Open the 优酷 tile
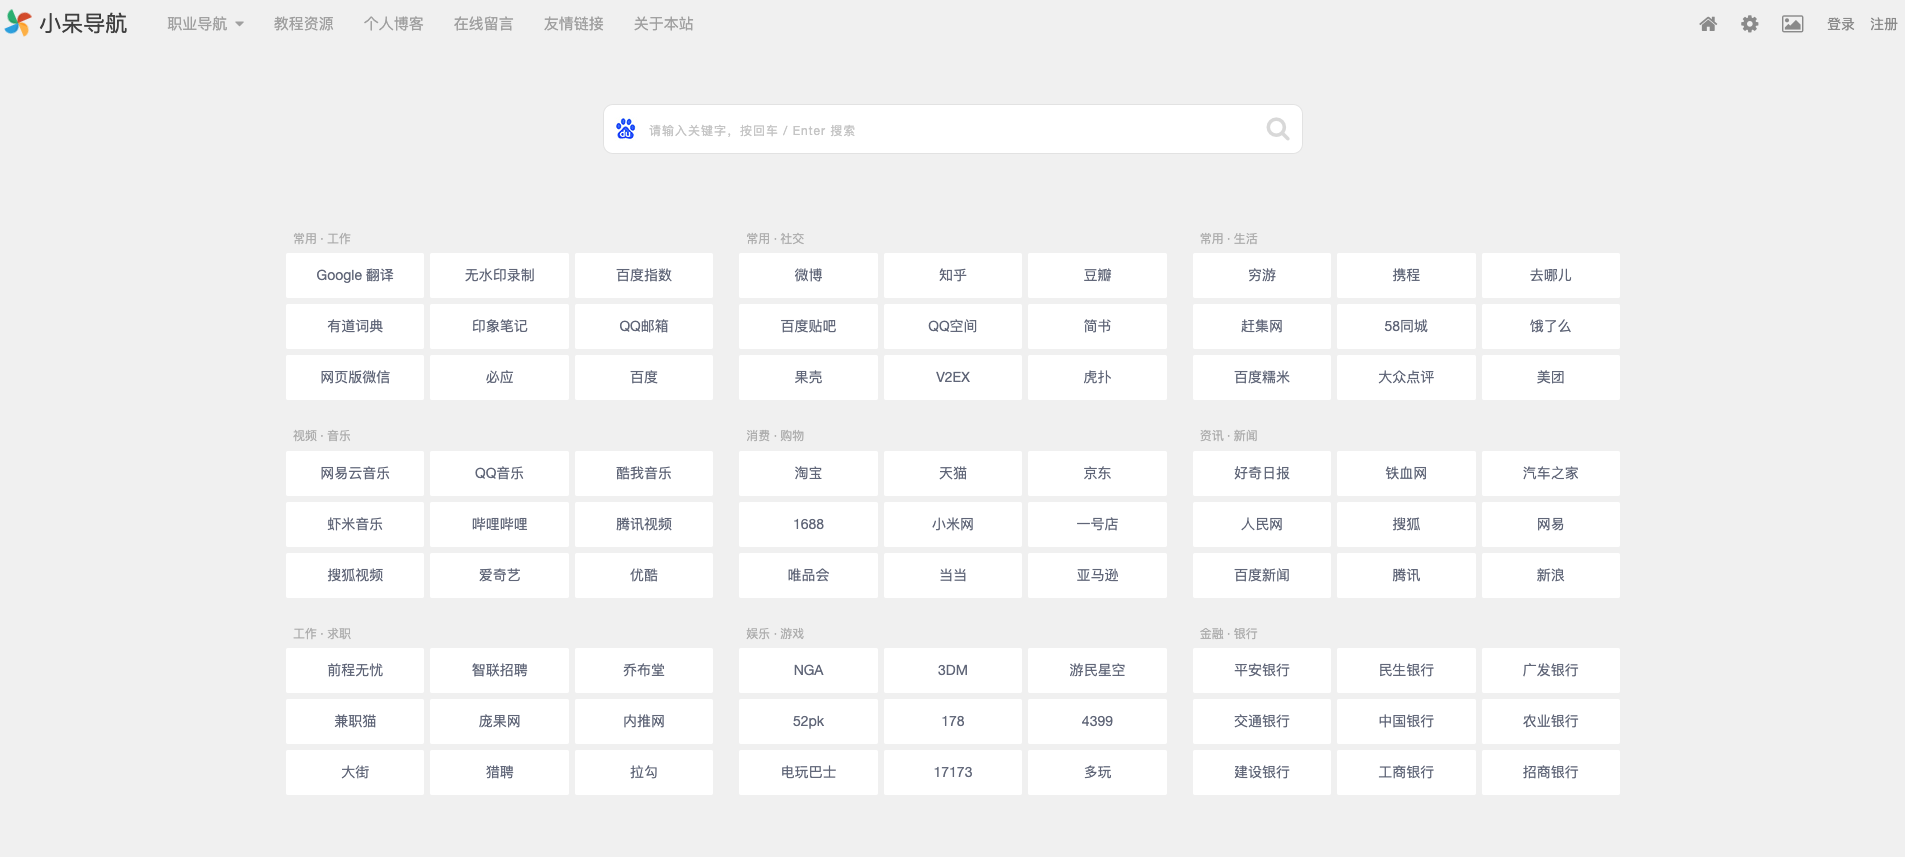The image size is (1905, 857). click(x=644, y=575)
